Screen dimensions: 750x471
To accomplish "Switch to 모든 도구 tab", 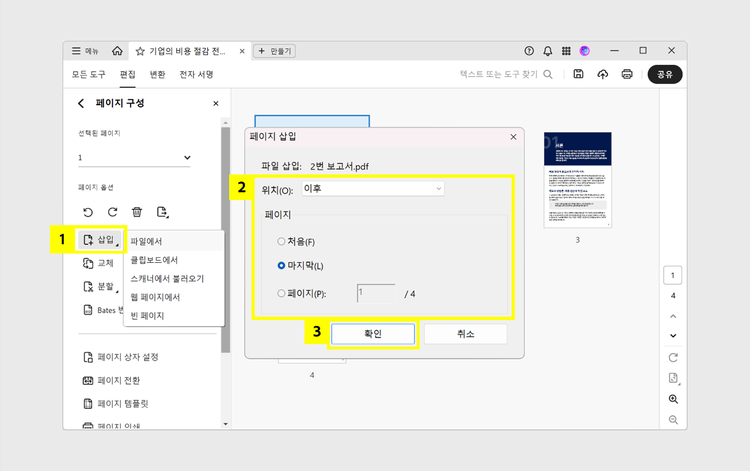I will pyautogui.click(x=88, y=74).
